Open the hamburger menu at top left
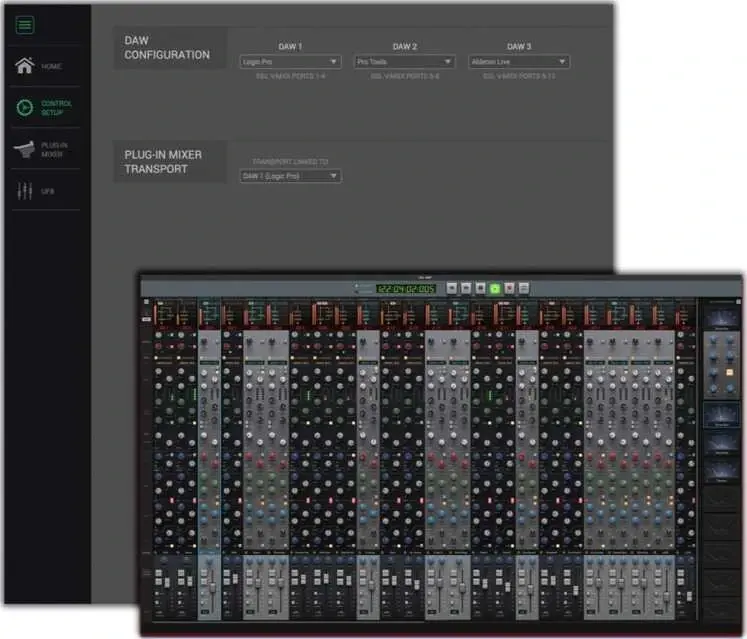747x639 pixels. 25,25
